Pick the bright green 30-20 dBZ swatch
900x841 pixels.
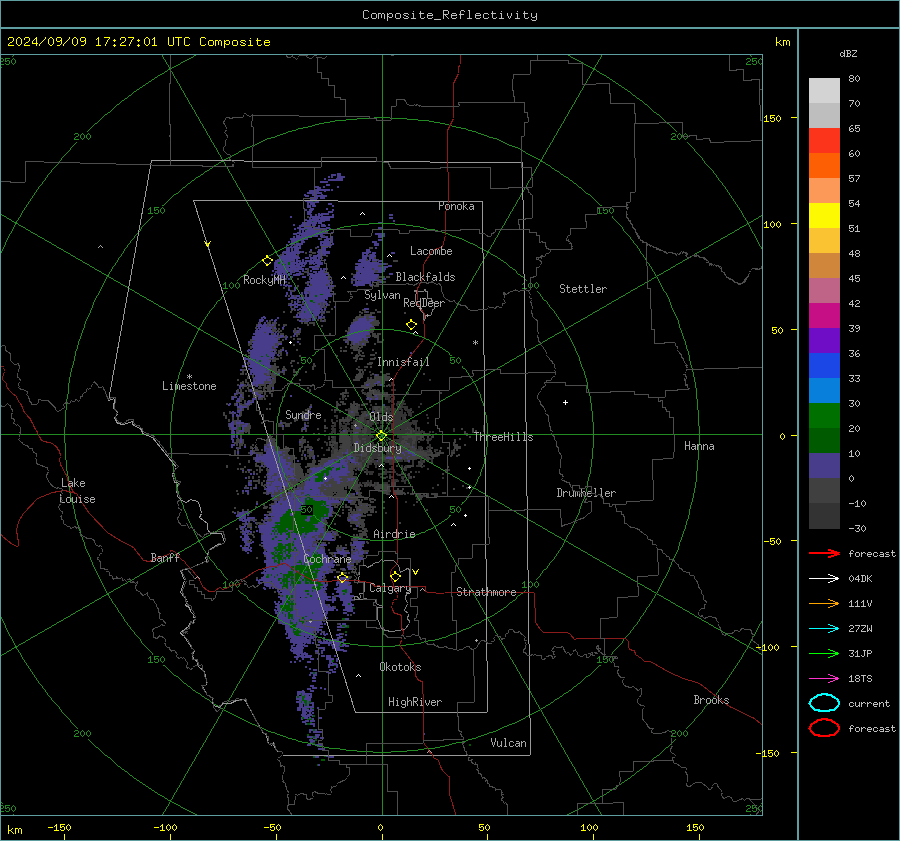click(824, 416)
